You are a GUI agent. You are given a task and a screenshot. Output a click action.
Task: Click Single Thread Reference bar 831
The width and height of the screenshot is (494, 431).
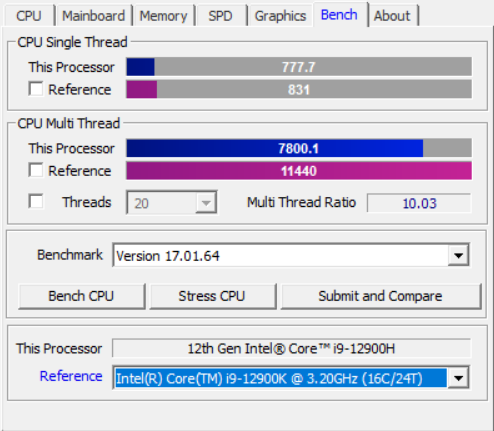(299, 89)
